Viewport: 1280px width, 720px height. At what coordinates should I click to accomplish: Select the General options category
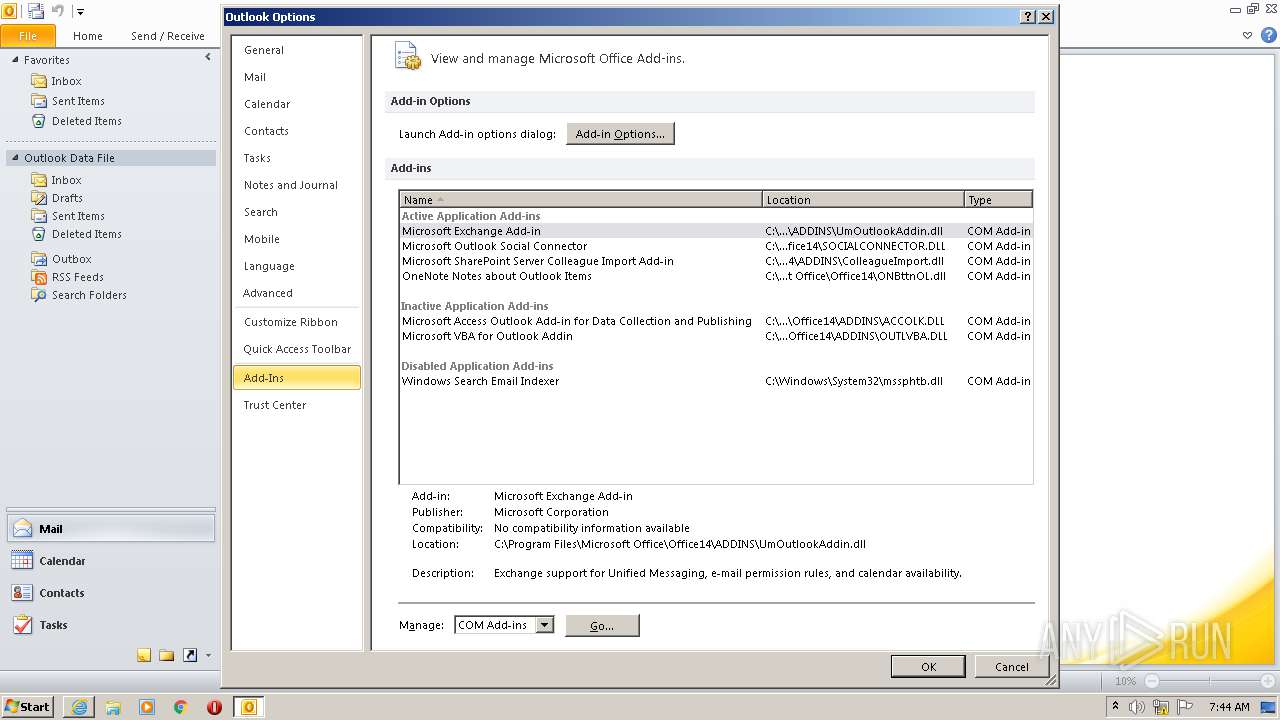tap(296, 50)
